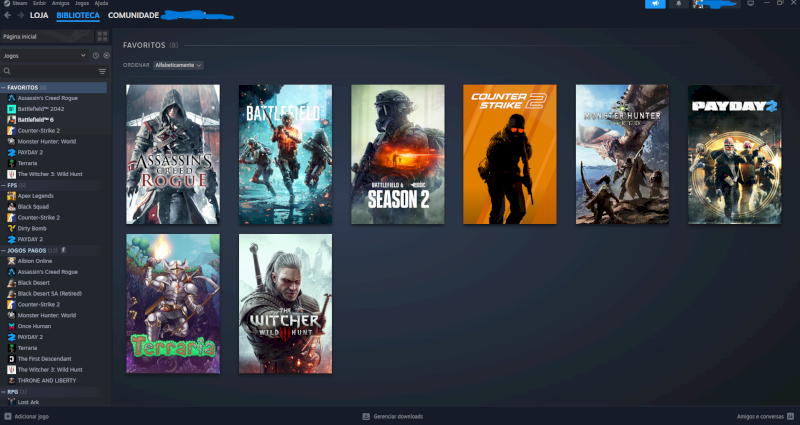Open the Jogos type dropdown

(x=44, y=56)
